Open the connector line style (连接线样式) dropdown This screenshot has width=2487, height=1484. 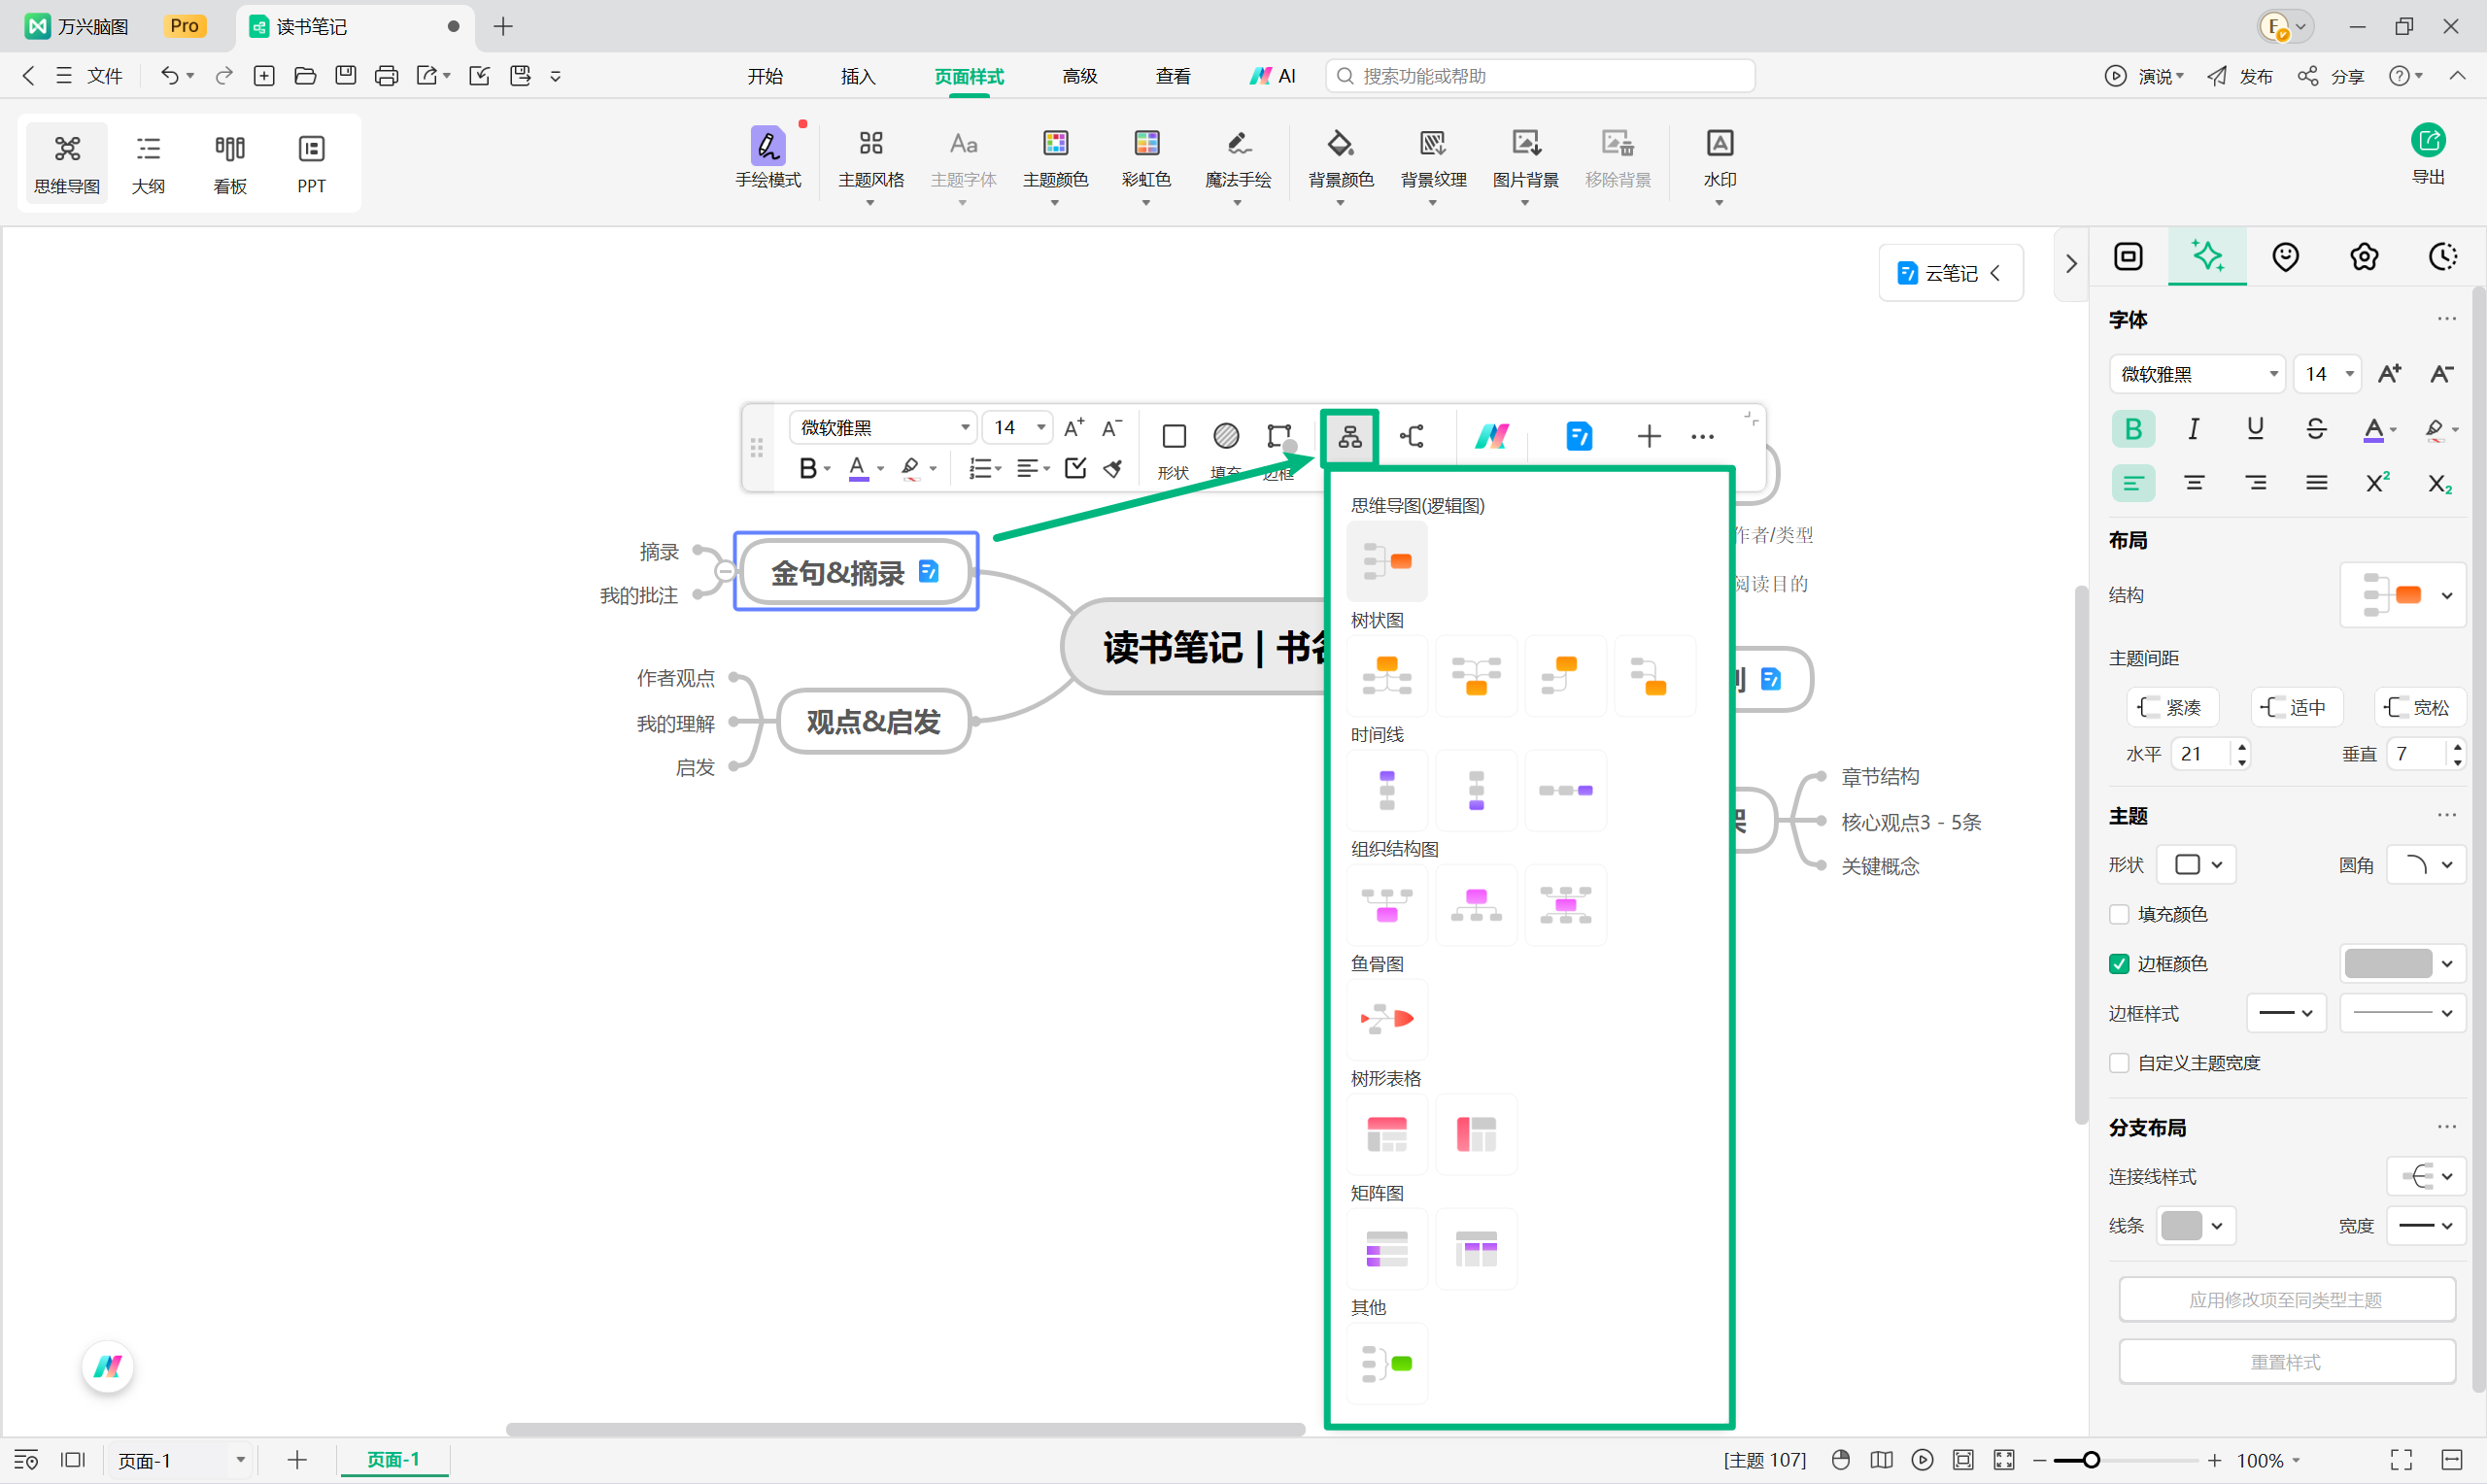coord(2425,1176)
